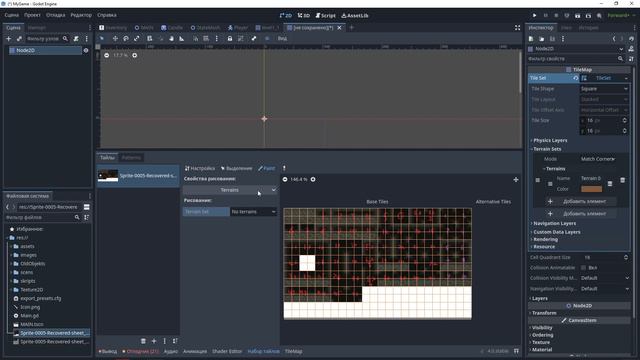Switch to the Paint tileset mode
Viewport: 640px width, 360px height.
267,168
